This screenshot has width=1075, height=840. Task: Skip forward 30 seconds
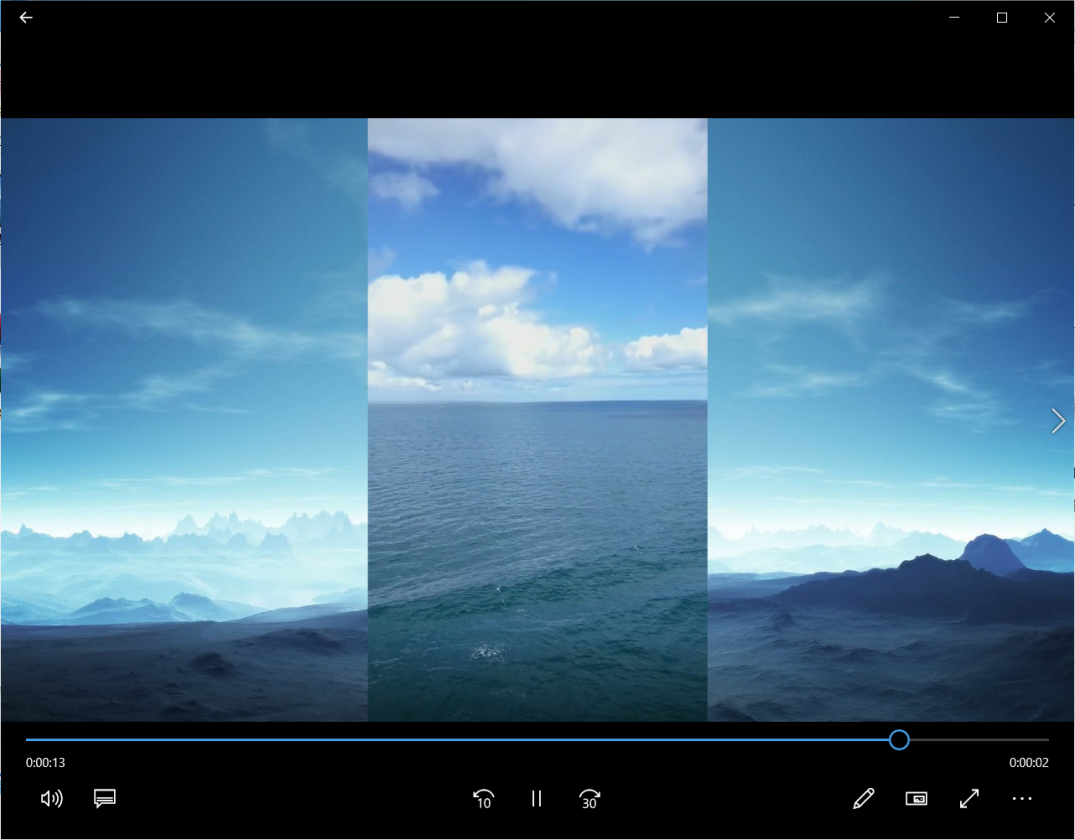(589, 798)
